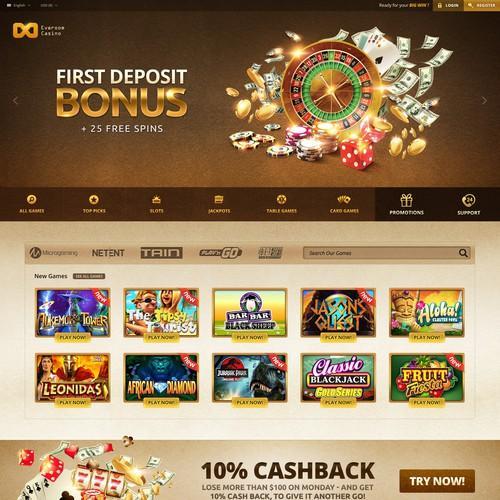This screenshot has height=500, width=500.
Task: Open All Games category icon
Action: point(32,200)
